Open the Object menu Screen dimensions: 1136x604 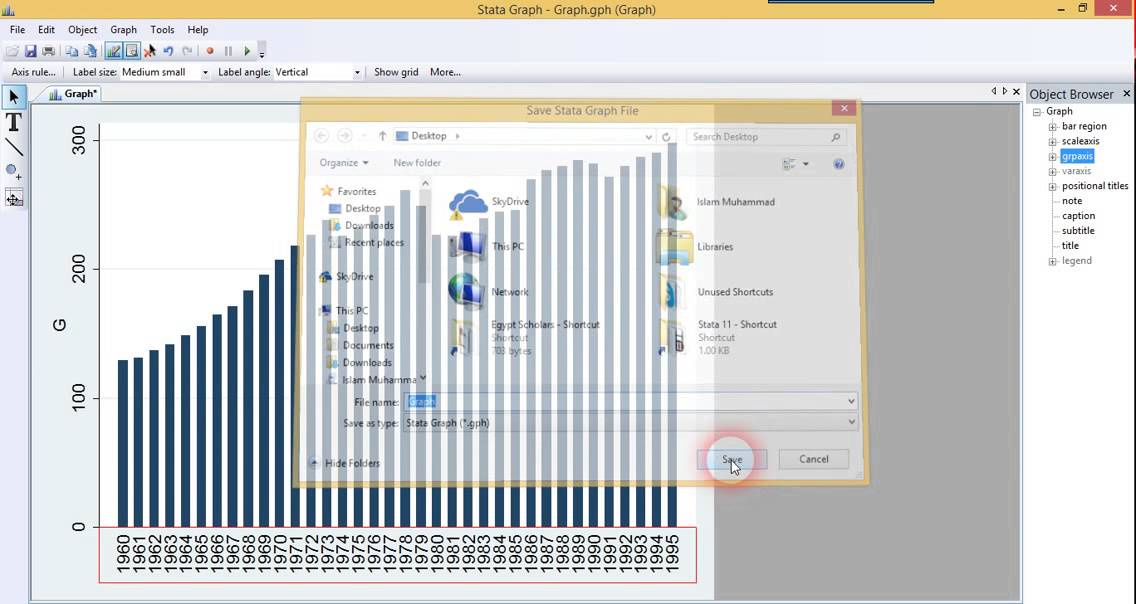click(x=83, y=30)
